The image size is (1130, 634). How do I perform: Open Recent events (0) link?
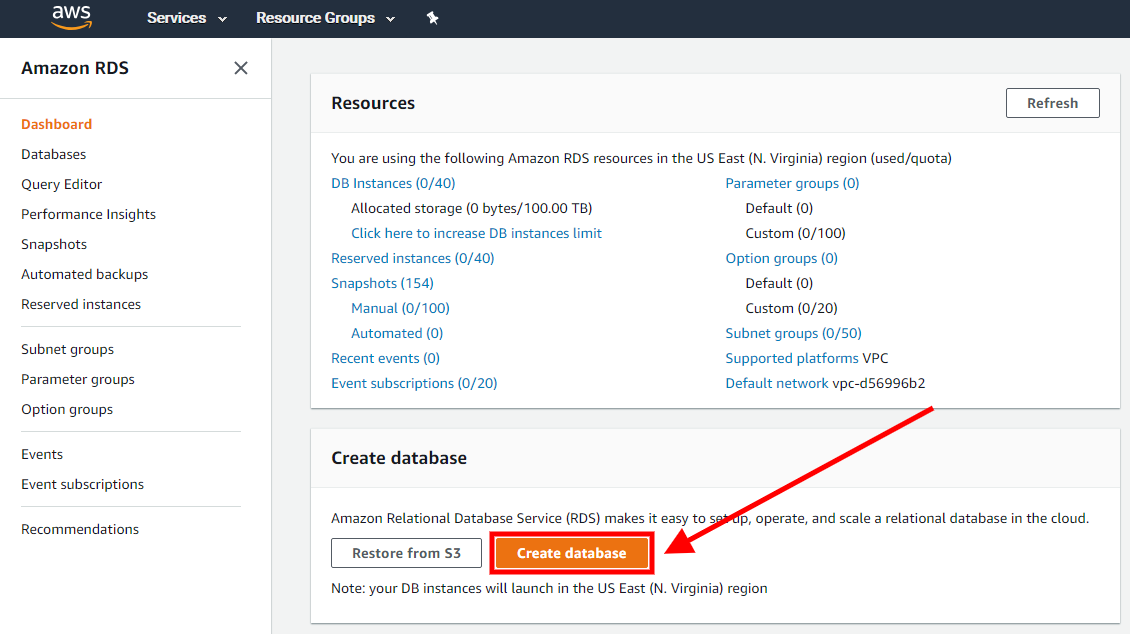[x=385, y=358]
